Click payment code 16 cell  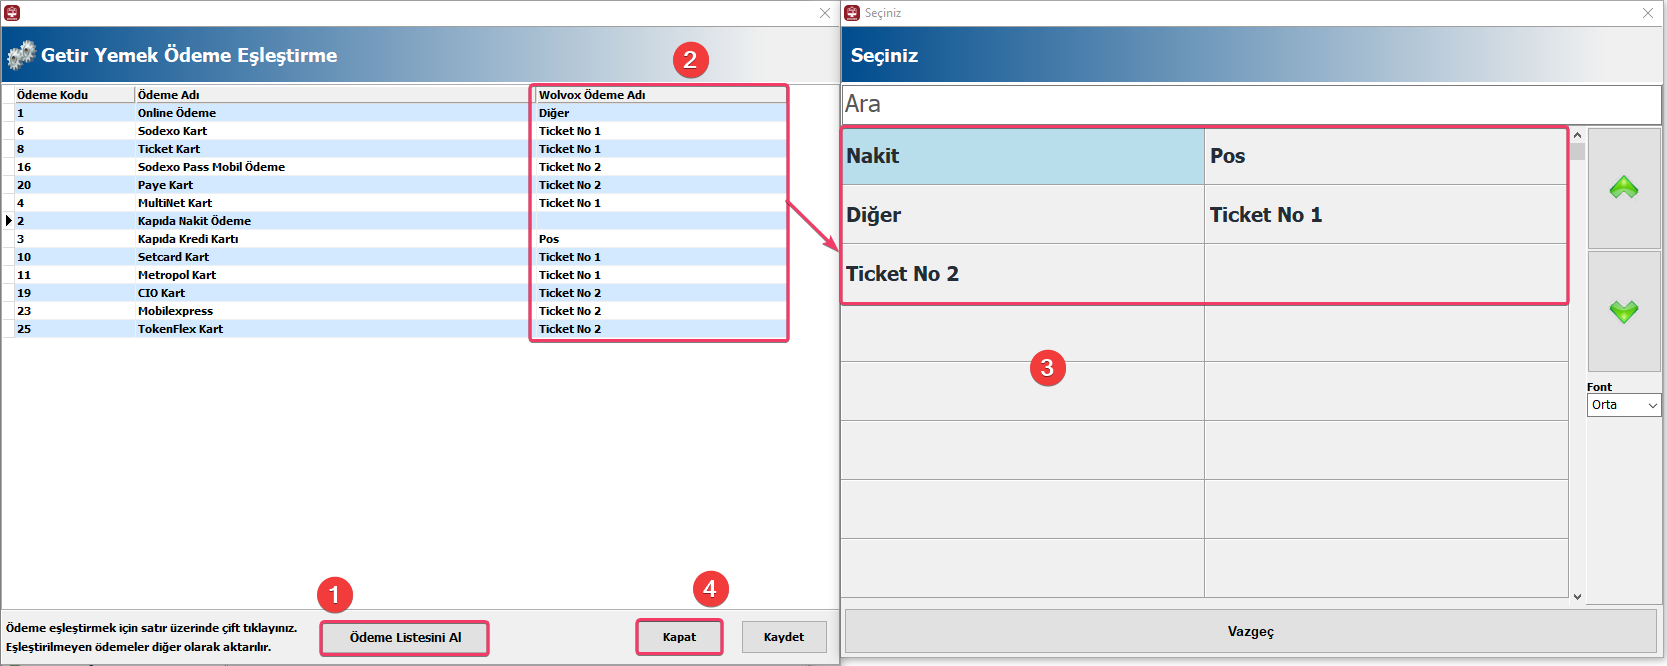[x=74, y=167]
